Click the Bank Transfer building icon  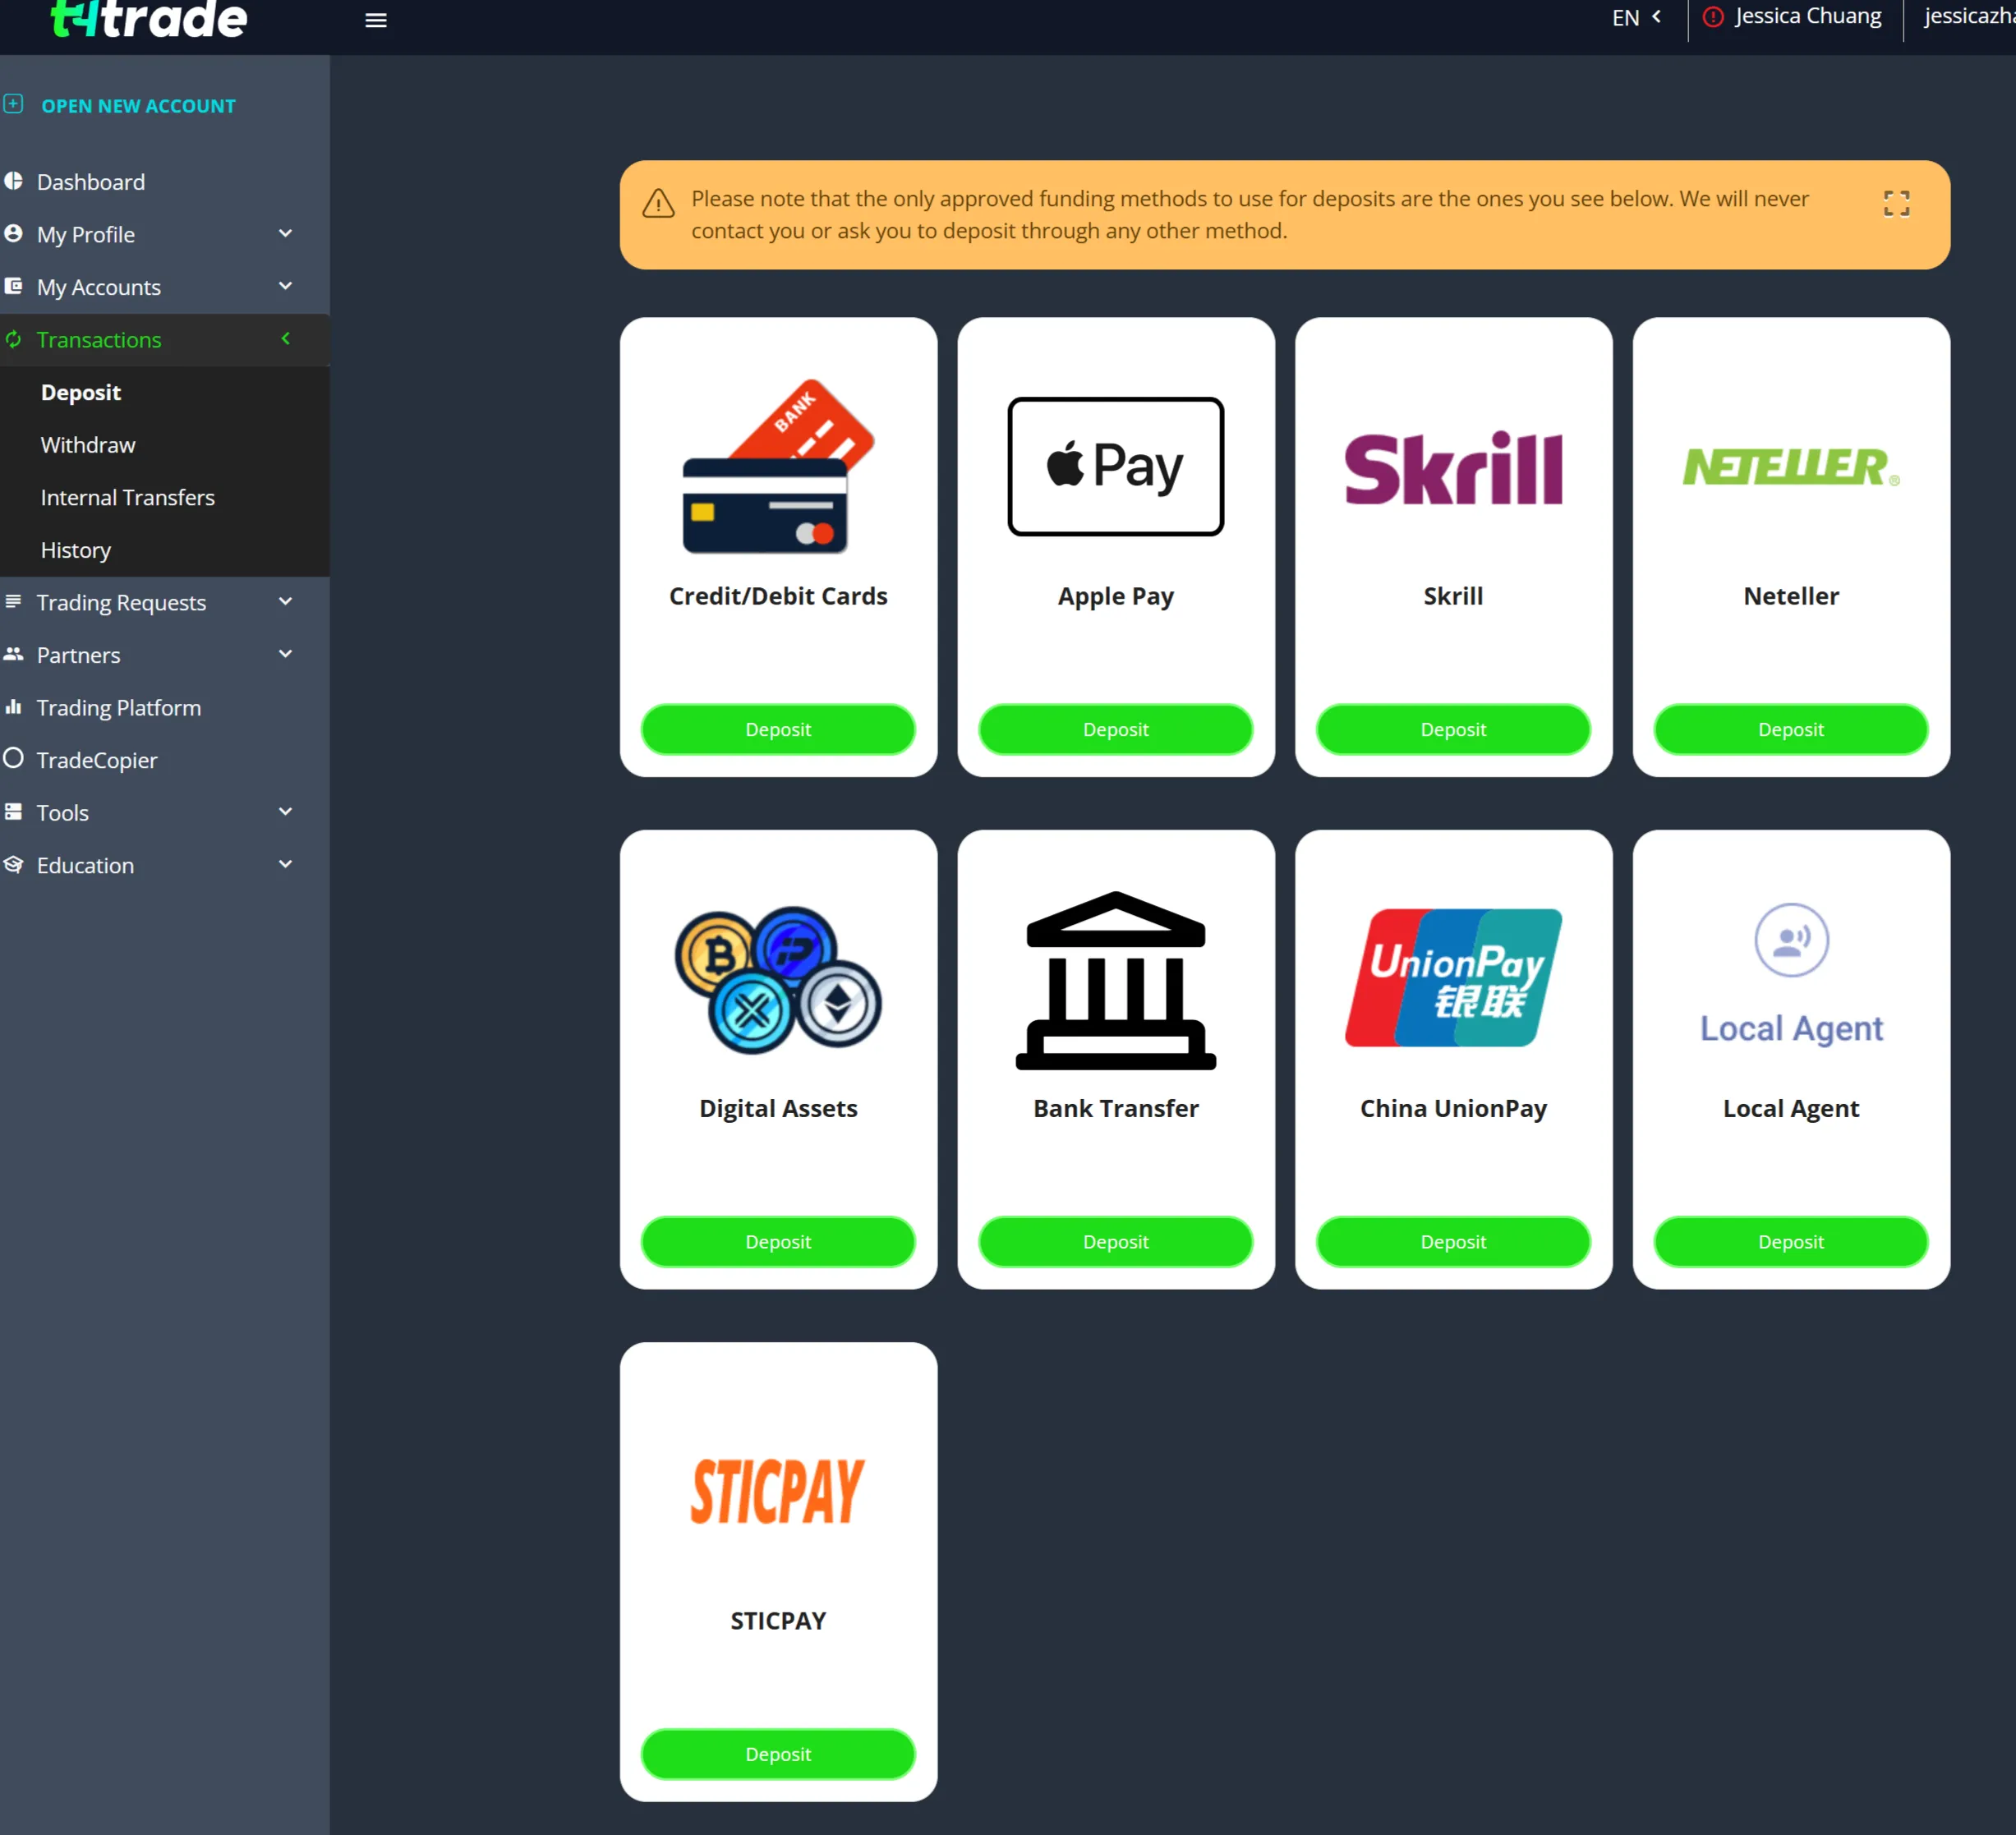tap(1116, 980)
